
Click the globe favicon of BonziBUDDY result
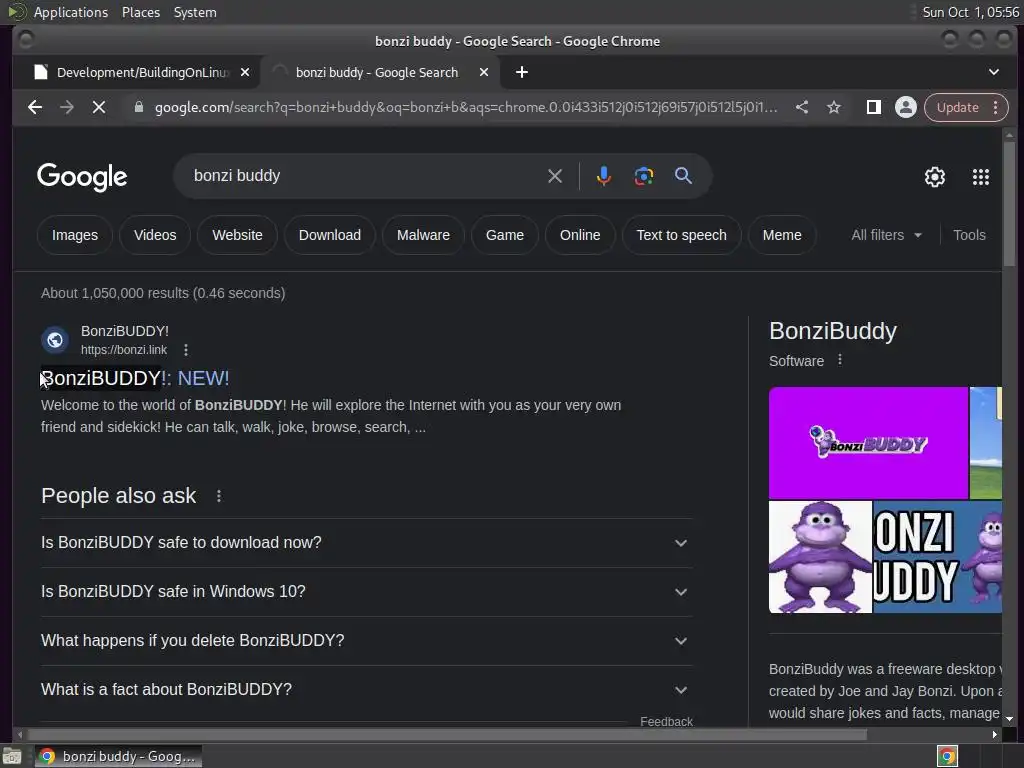click(55, 340)
